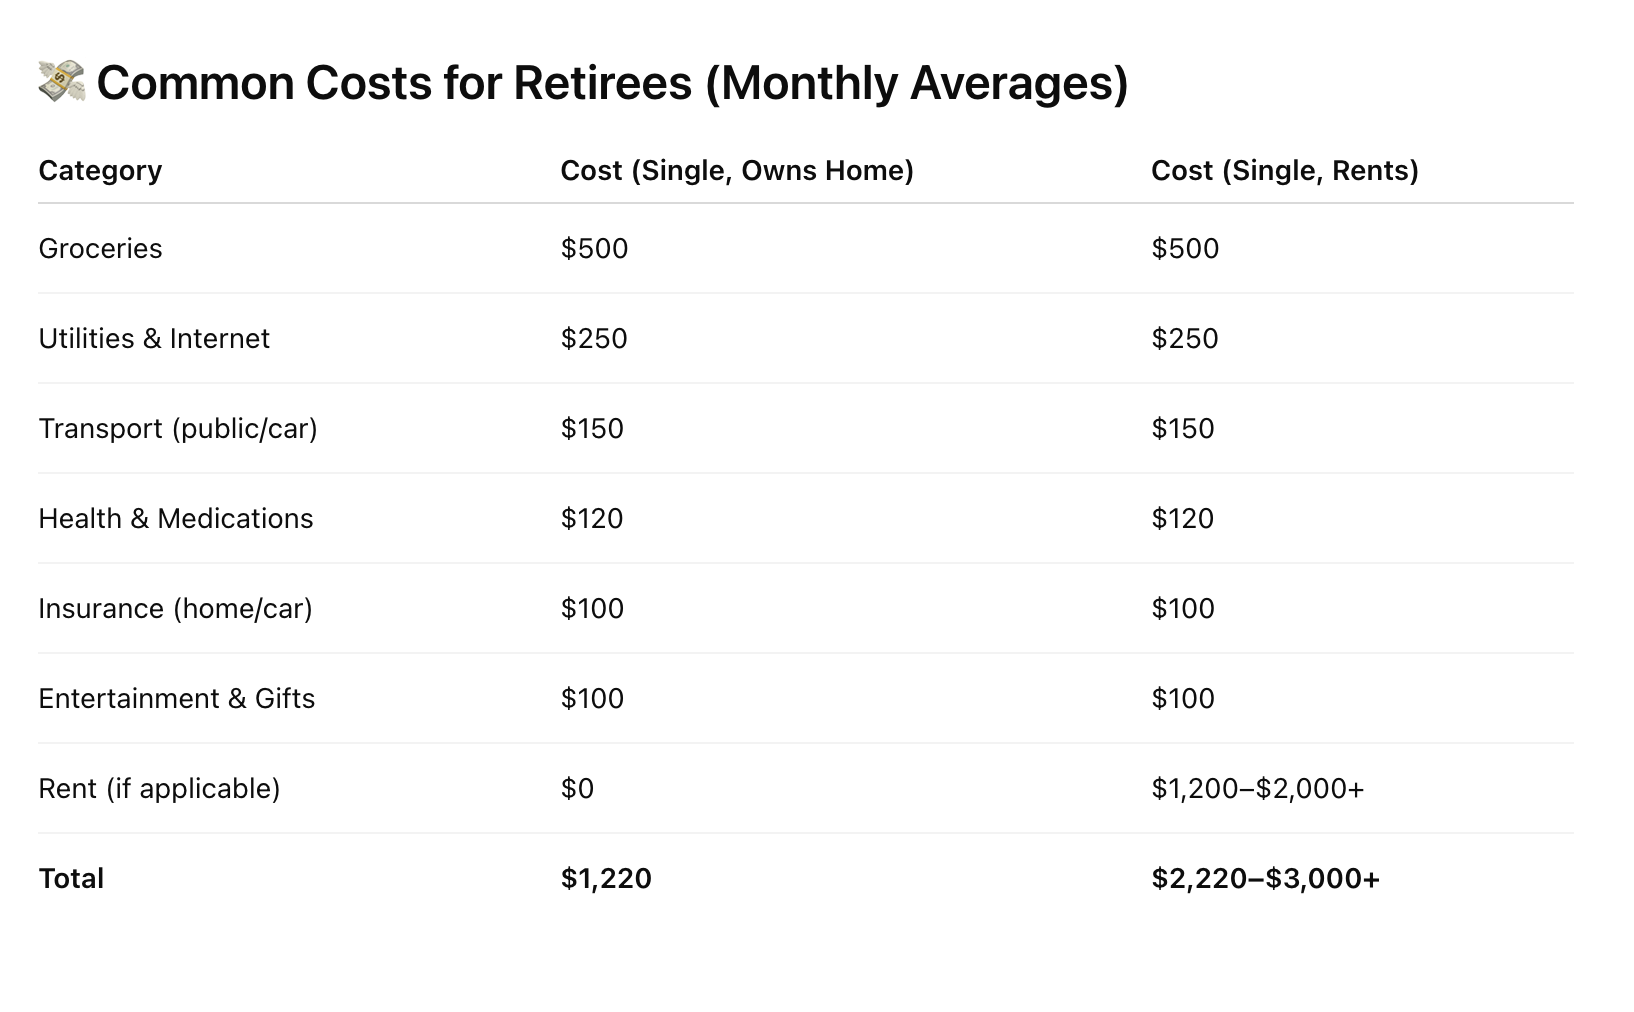The height and width of the screenshot is (1012, 1634).
Task: Click $120 health cost in Owns Home column
Action: 592,518
